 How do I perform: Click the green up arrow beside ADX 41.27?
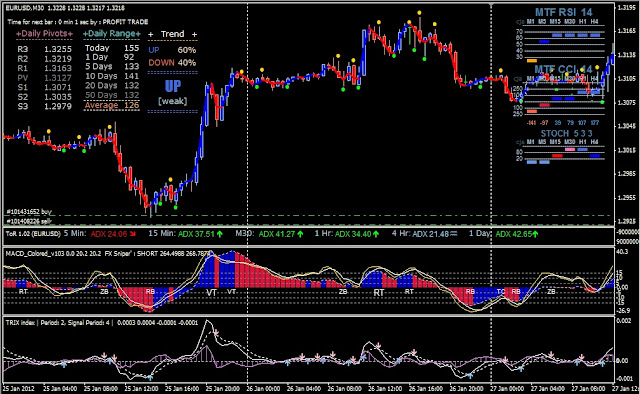coord(300,234)
